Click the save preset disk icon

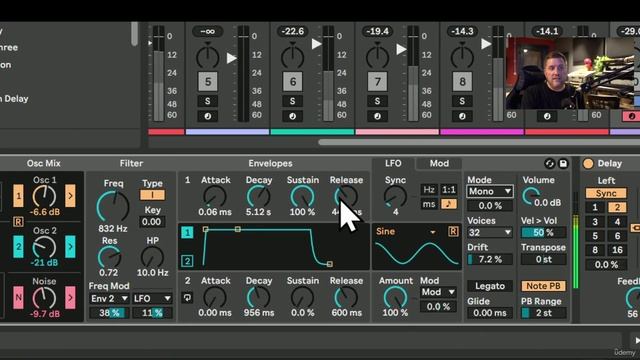pyautogui.click(x=563, y=164)
